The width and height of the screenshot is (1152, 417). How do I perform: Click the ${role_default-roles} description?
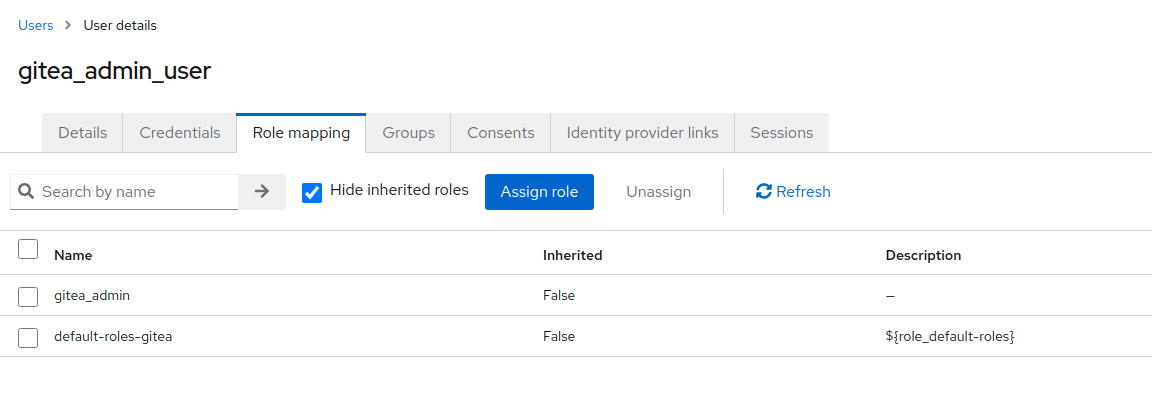pyautogui.click(x=950, y=336)
